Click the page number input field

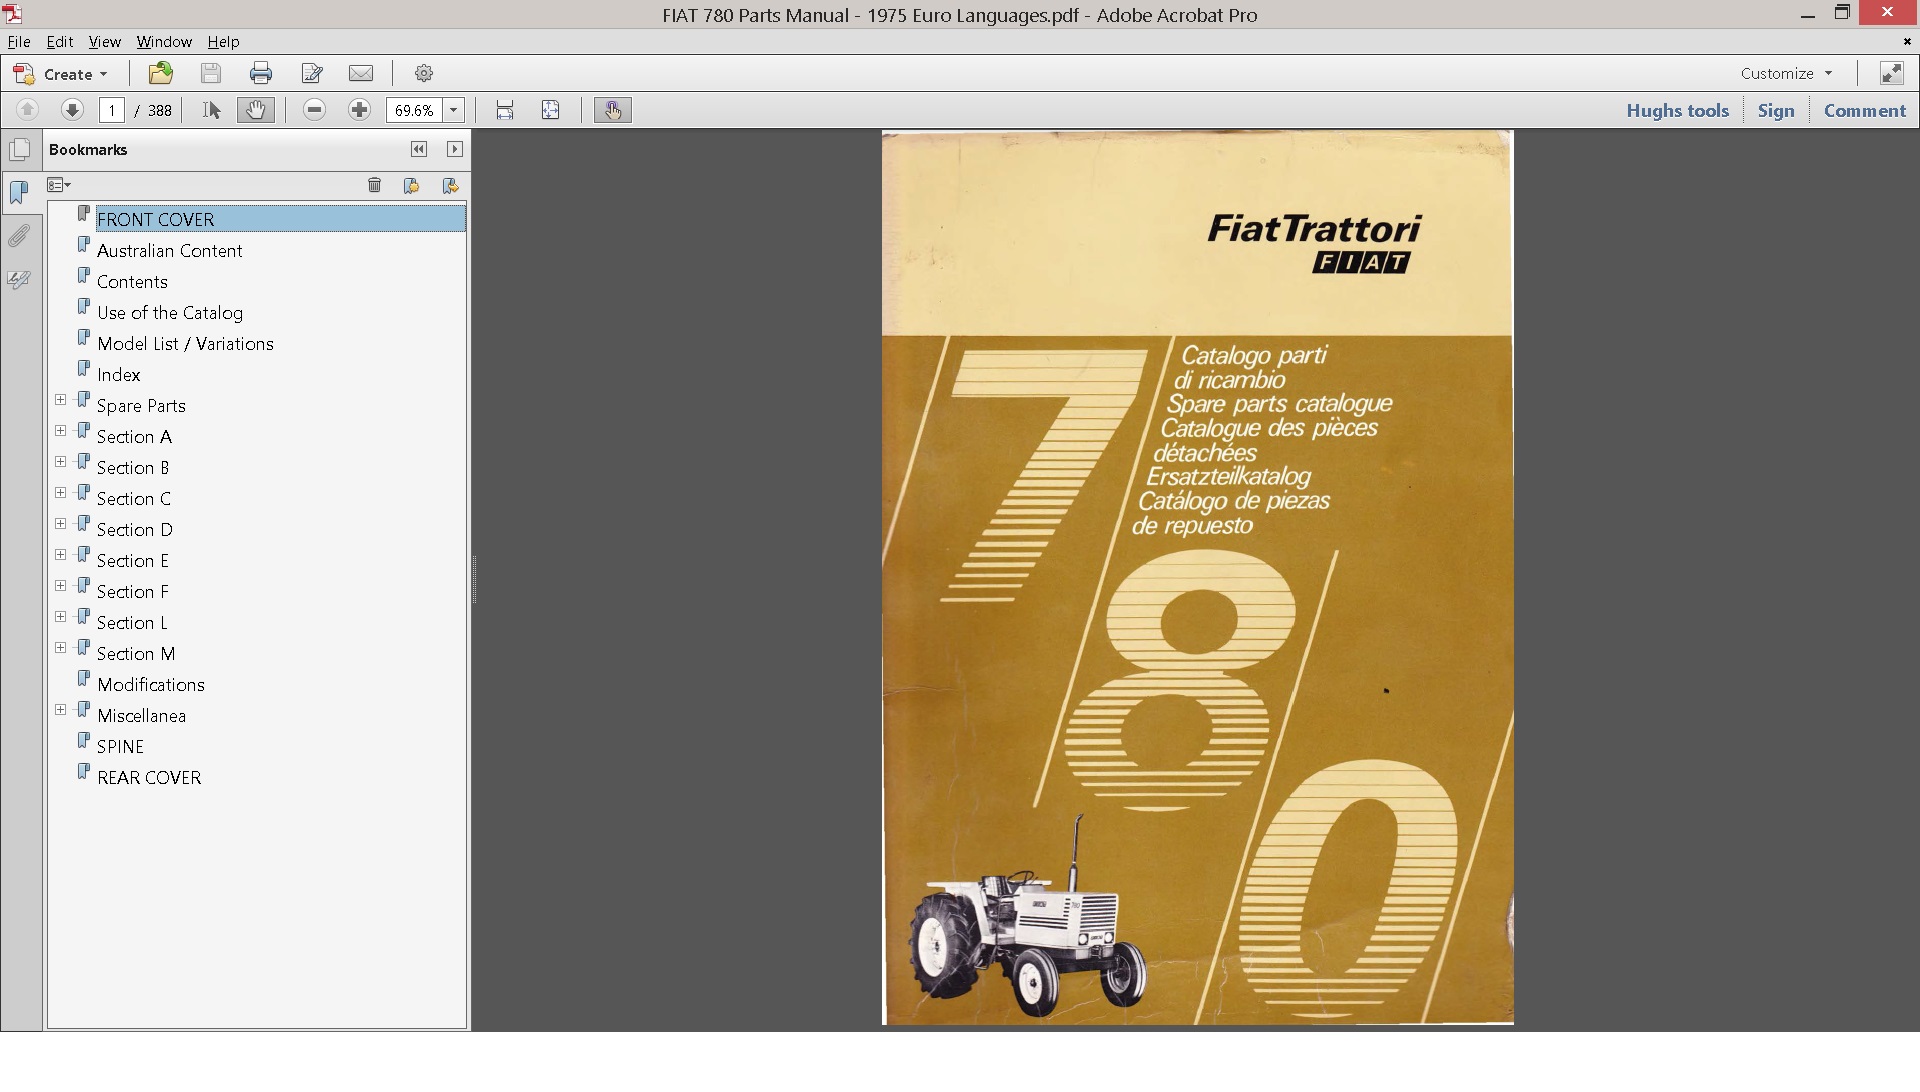pos(111,110)
